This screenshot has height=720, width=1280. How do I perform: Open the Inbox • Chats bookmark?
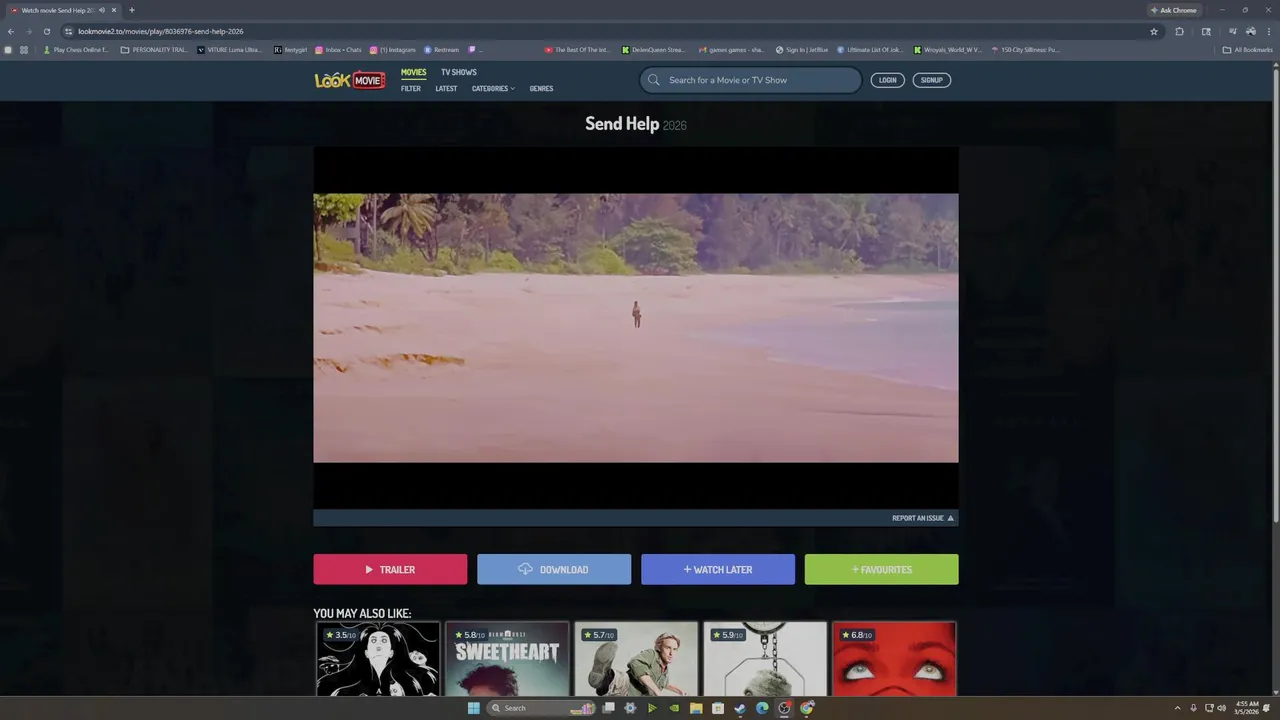tap(338, 49)
